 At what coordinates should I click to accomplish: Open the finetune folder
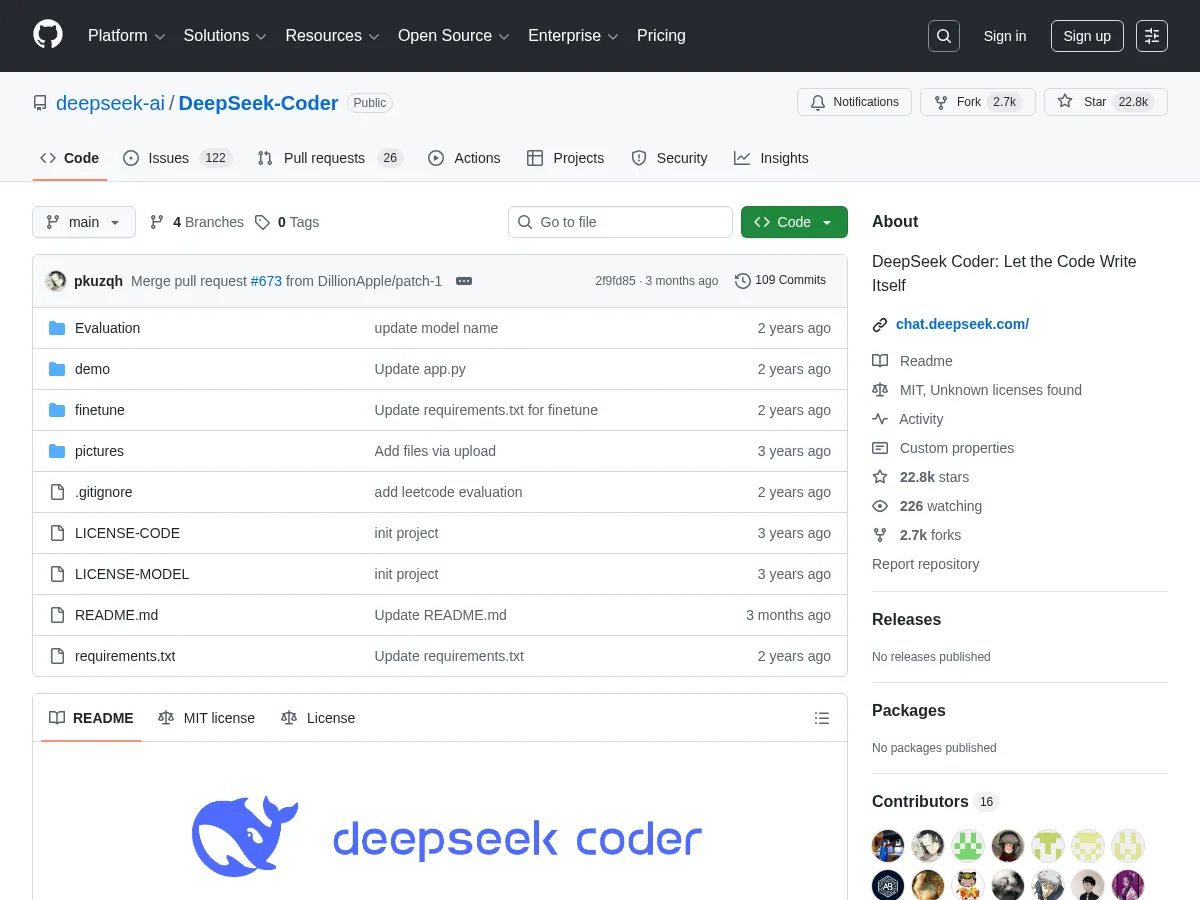click(x=100, y=410)
